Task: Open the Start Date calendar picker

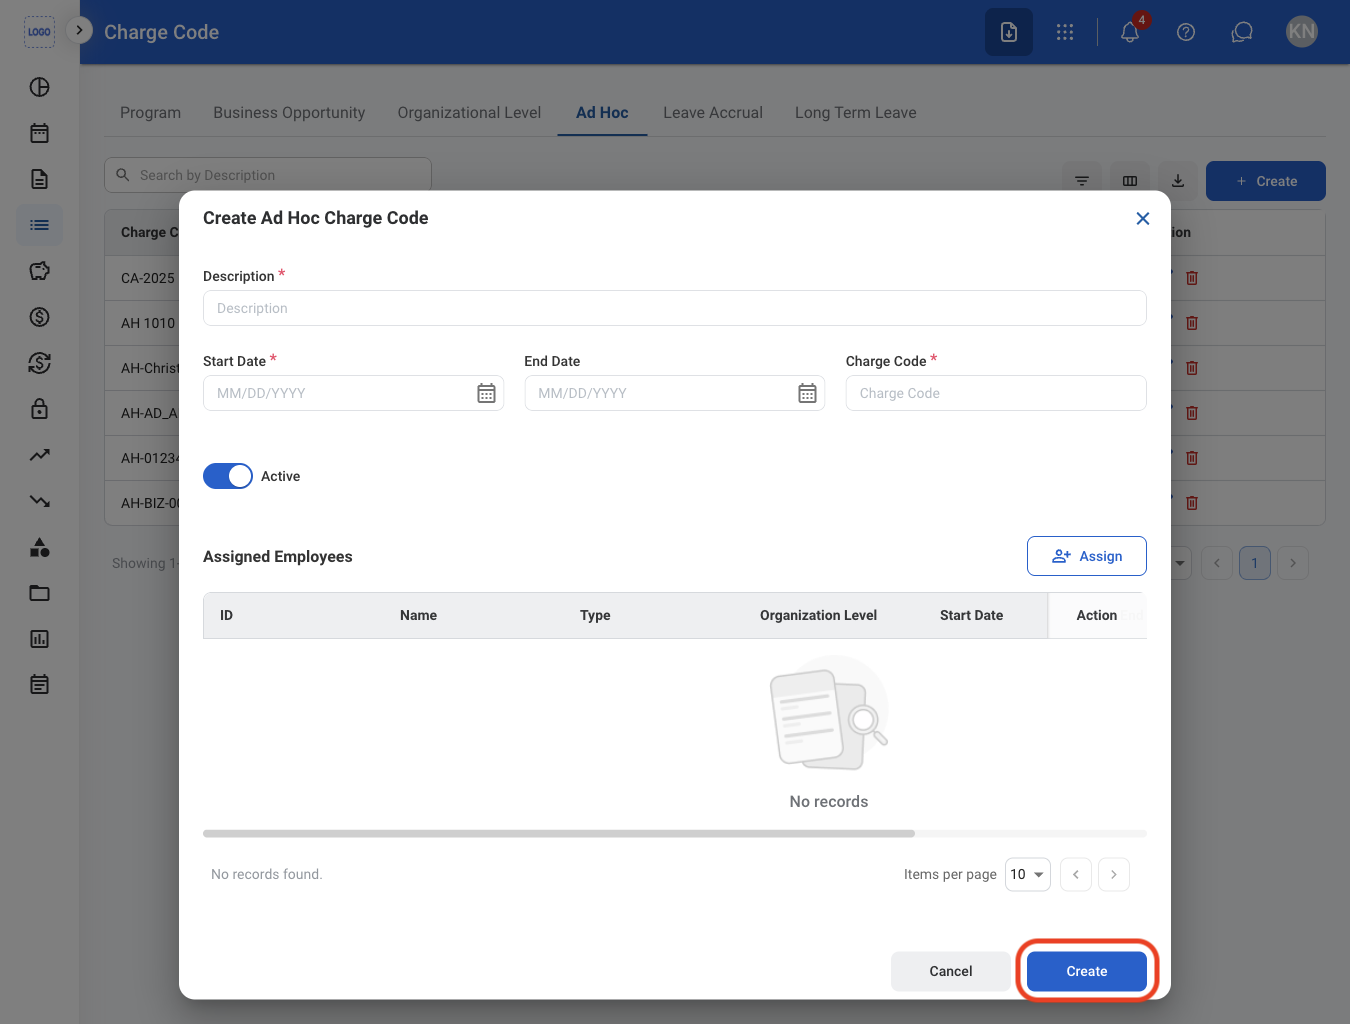Action: 486,393
